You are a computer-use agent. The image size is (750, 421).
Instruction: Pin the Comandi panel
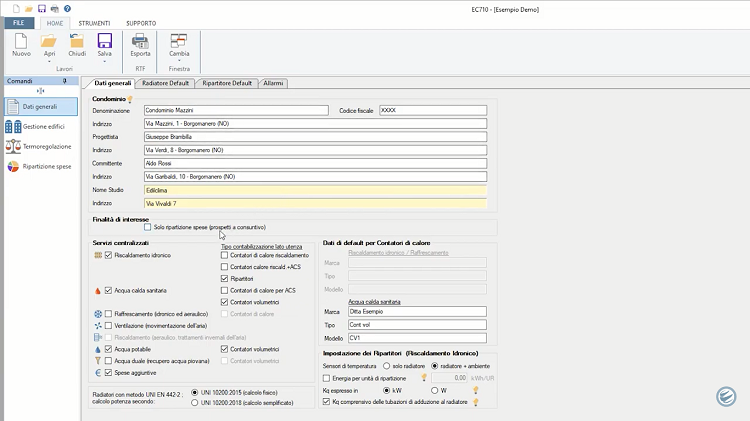click(64, 81)
